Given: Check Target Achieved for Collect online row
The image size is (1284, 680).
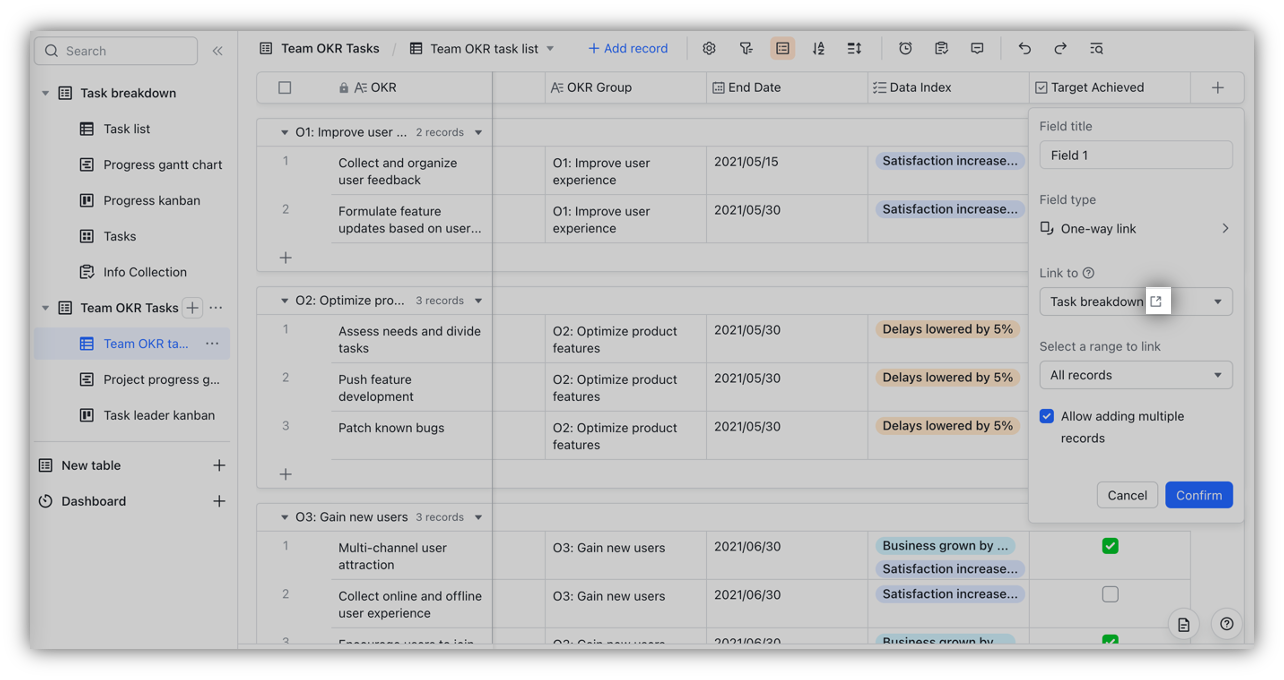Looking at the screenshot, I should pyautogui.click(x=1110, y=594).
